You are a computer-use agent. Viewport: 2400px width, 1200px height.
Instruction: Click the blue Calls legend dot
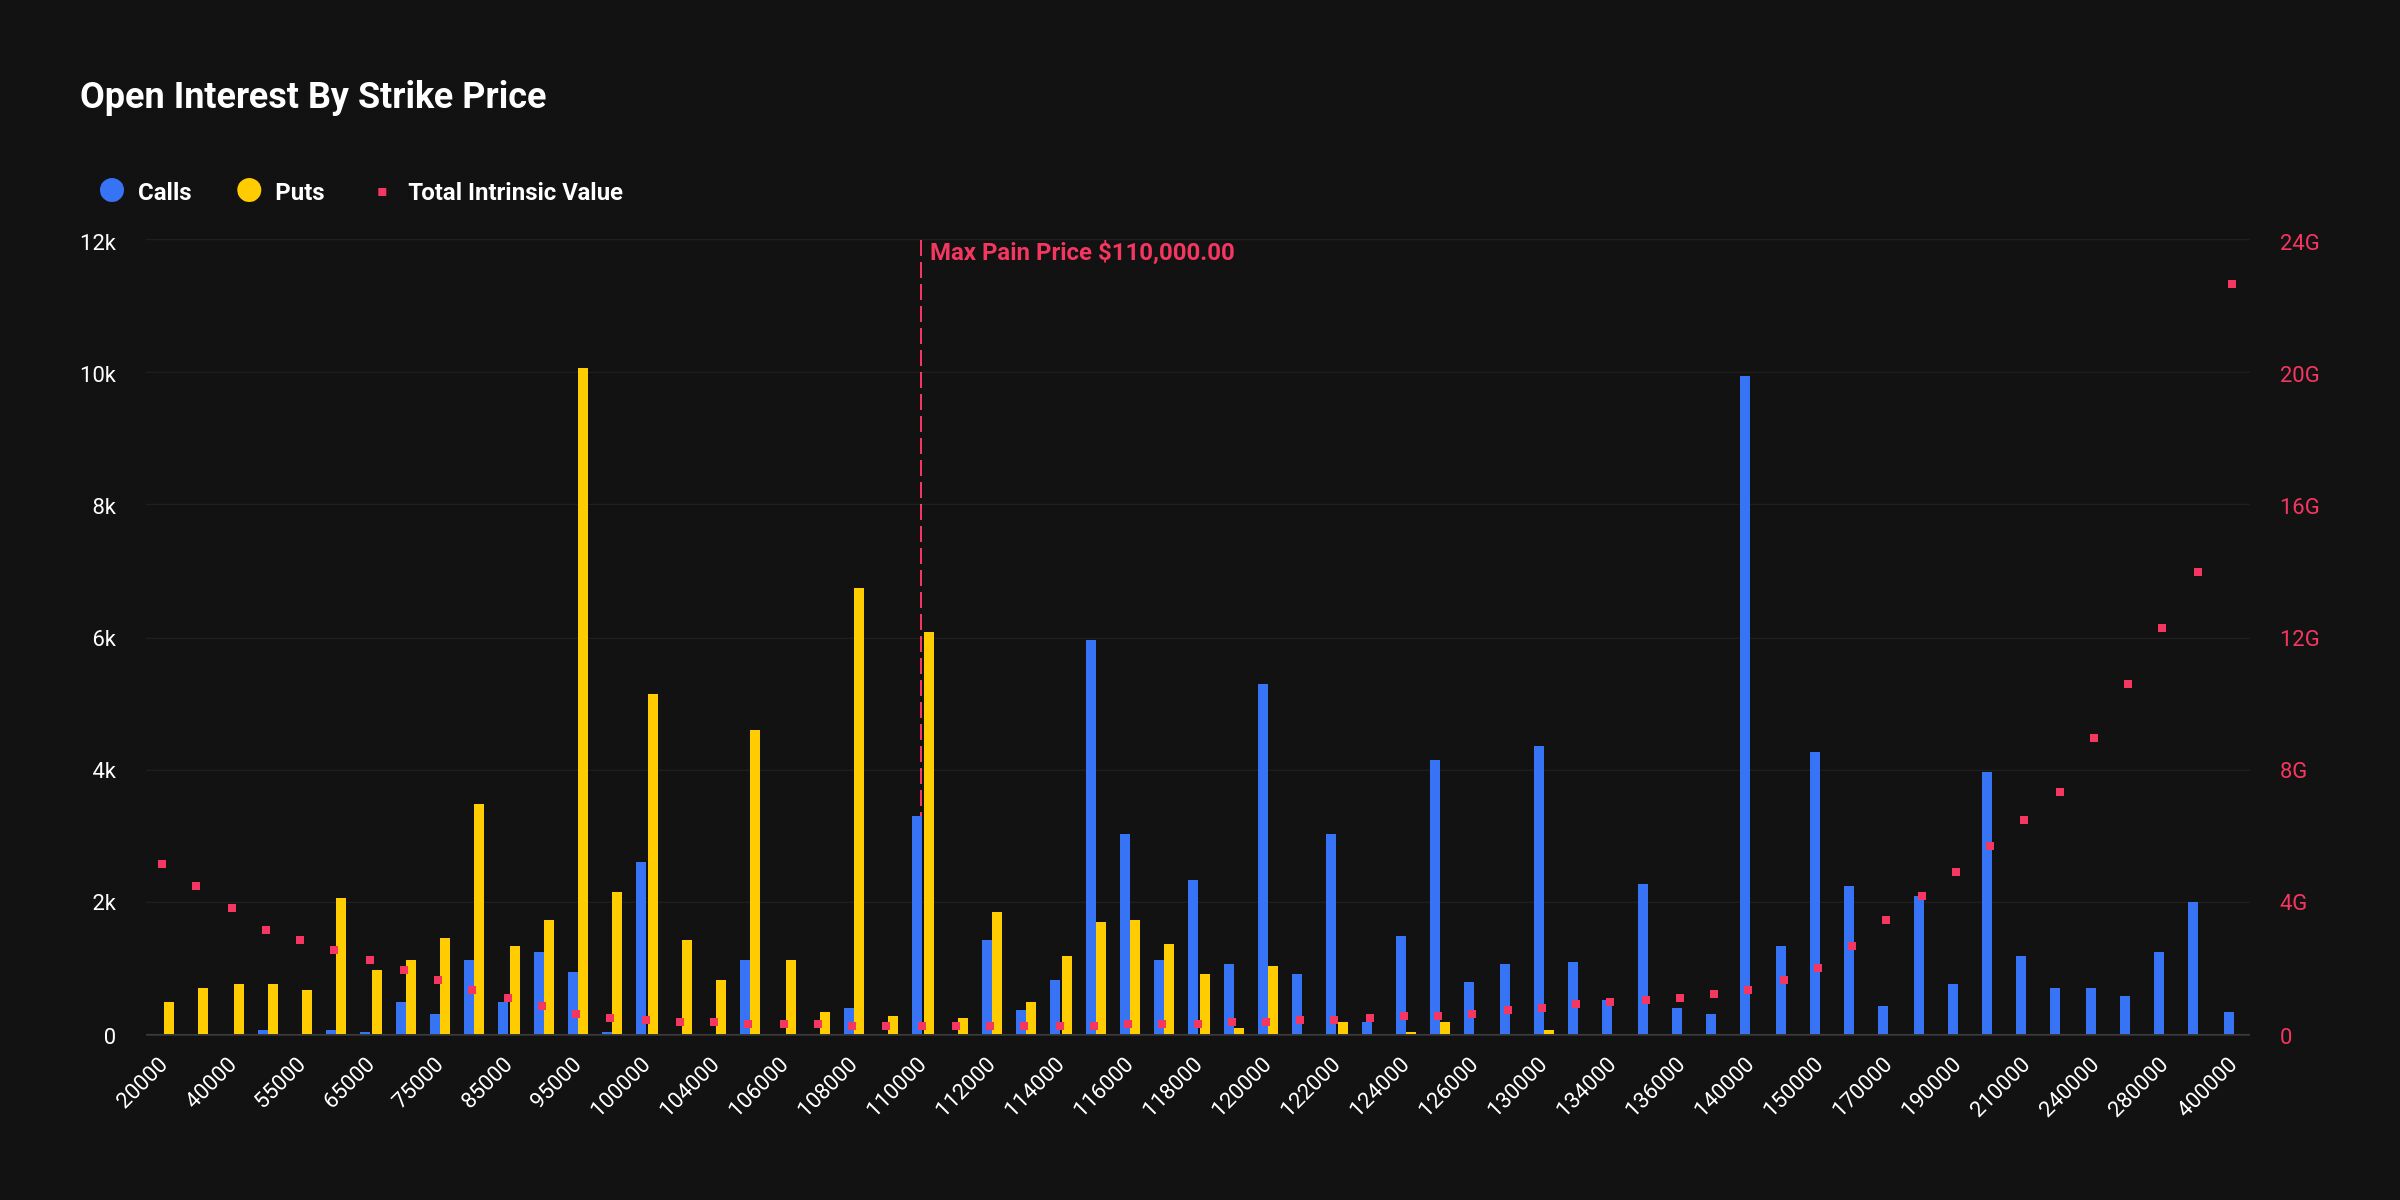(112, 191)
